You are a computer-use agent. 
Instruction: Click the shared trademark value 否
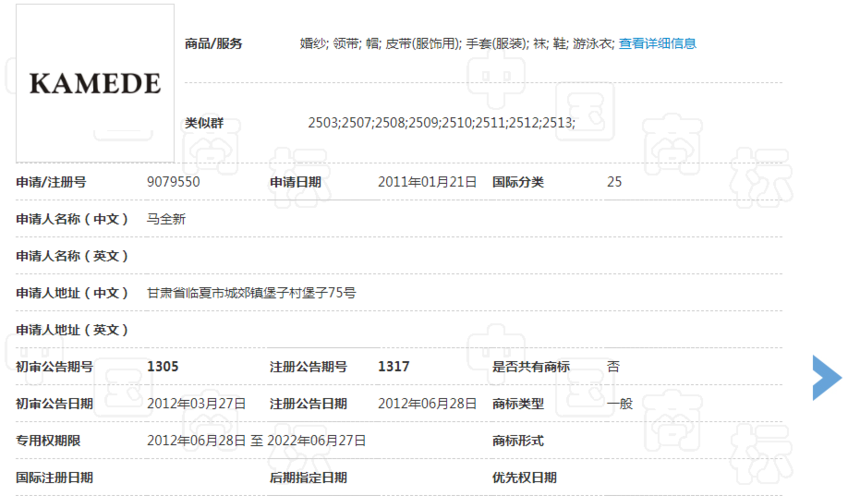pos(613,367)
